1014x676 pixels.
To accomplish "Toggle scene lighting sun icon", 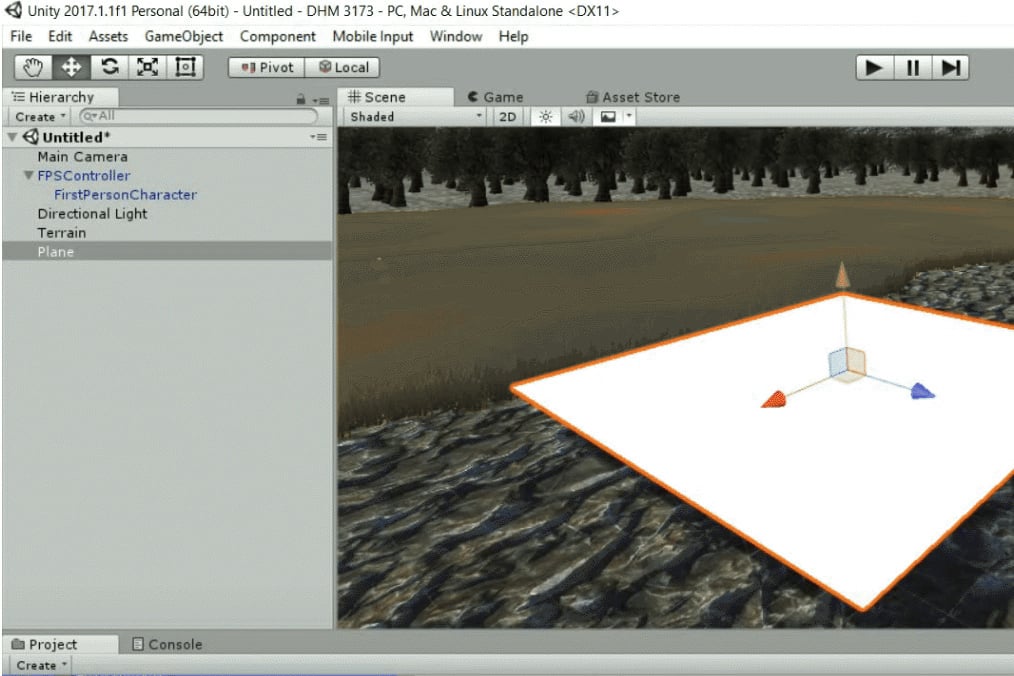I will coord(545,117).
